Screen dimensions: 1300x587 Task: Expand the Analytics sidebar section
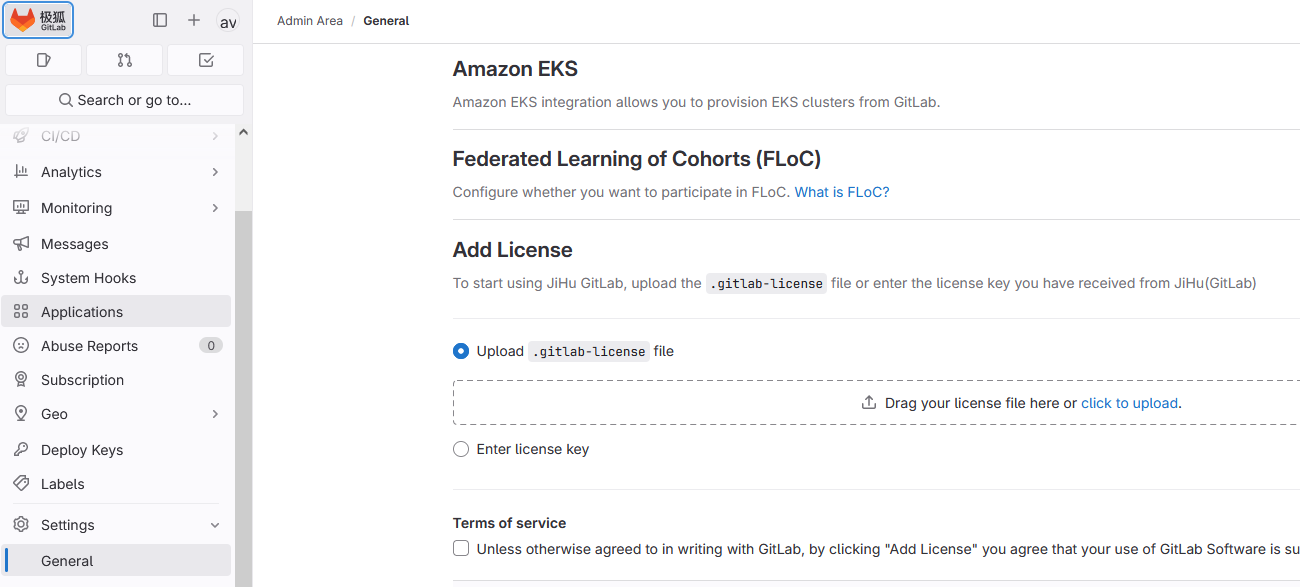coord(71,171)
